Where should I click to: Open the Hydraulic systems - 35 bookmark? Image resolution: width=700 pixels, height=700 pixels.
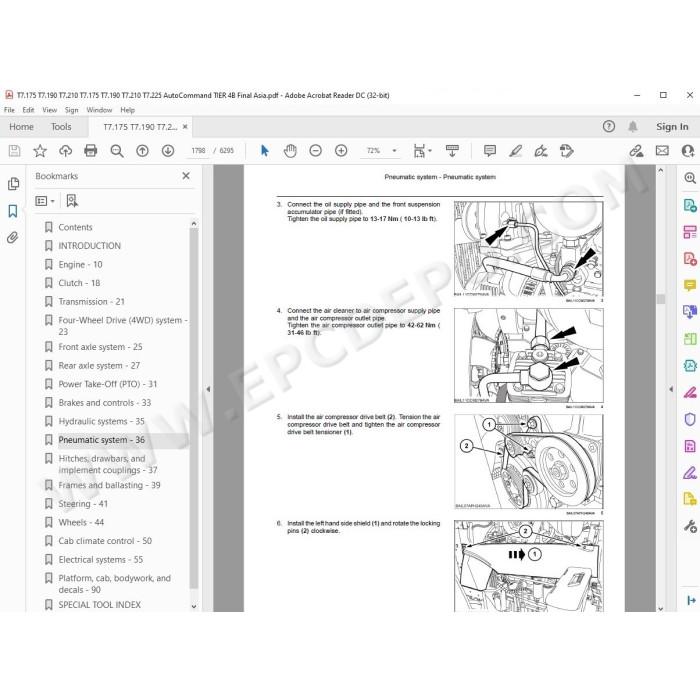(101, 421)
